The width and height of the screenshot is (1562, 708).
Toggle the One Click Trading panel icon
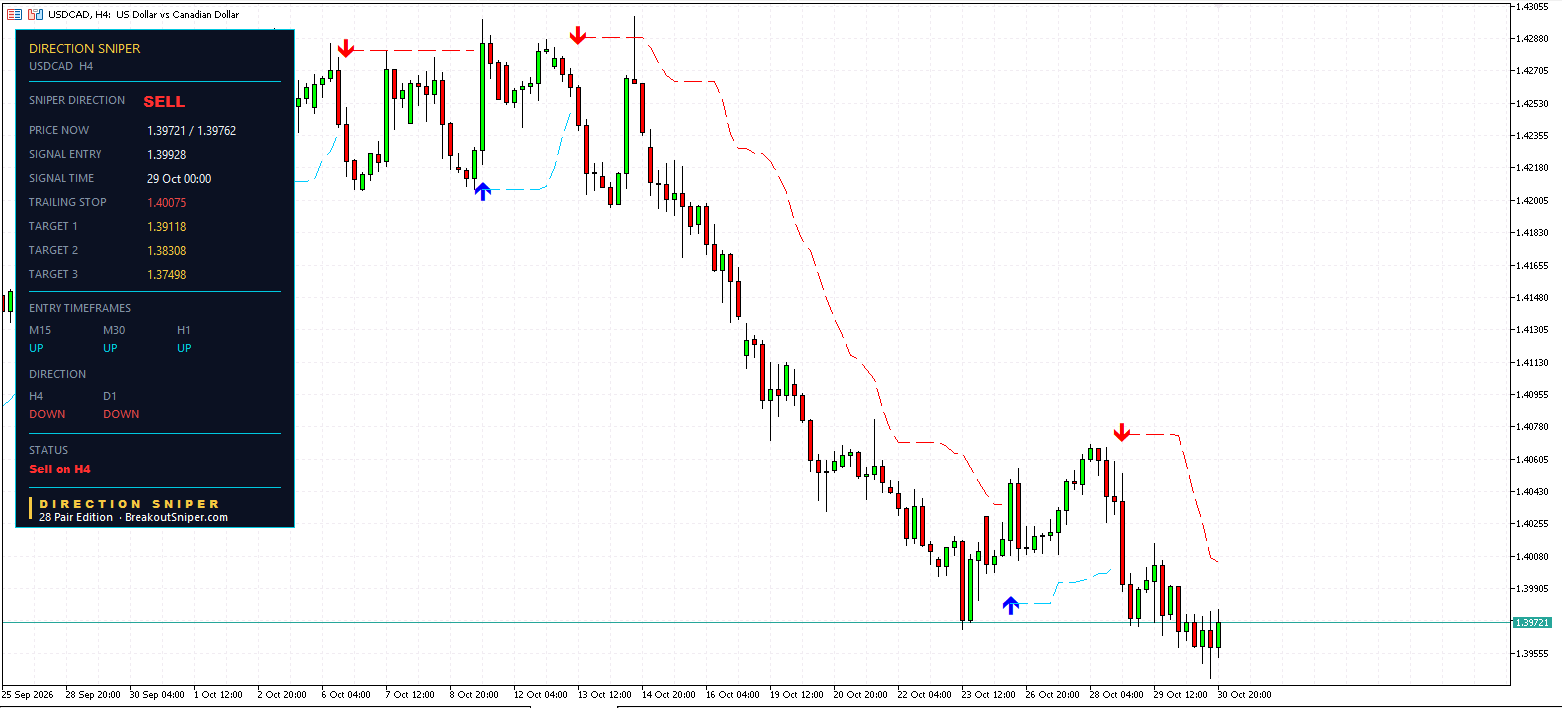[x=35, y=14]
